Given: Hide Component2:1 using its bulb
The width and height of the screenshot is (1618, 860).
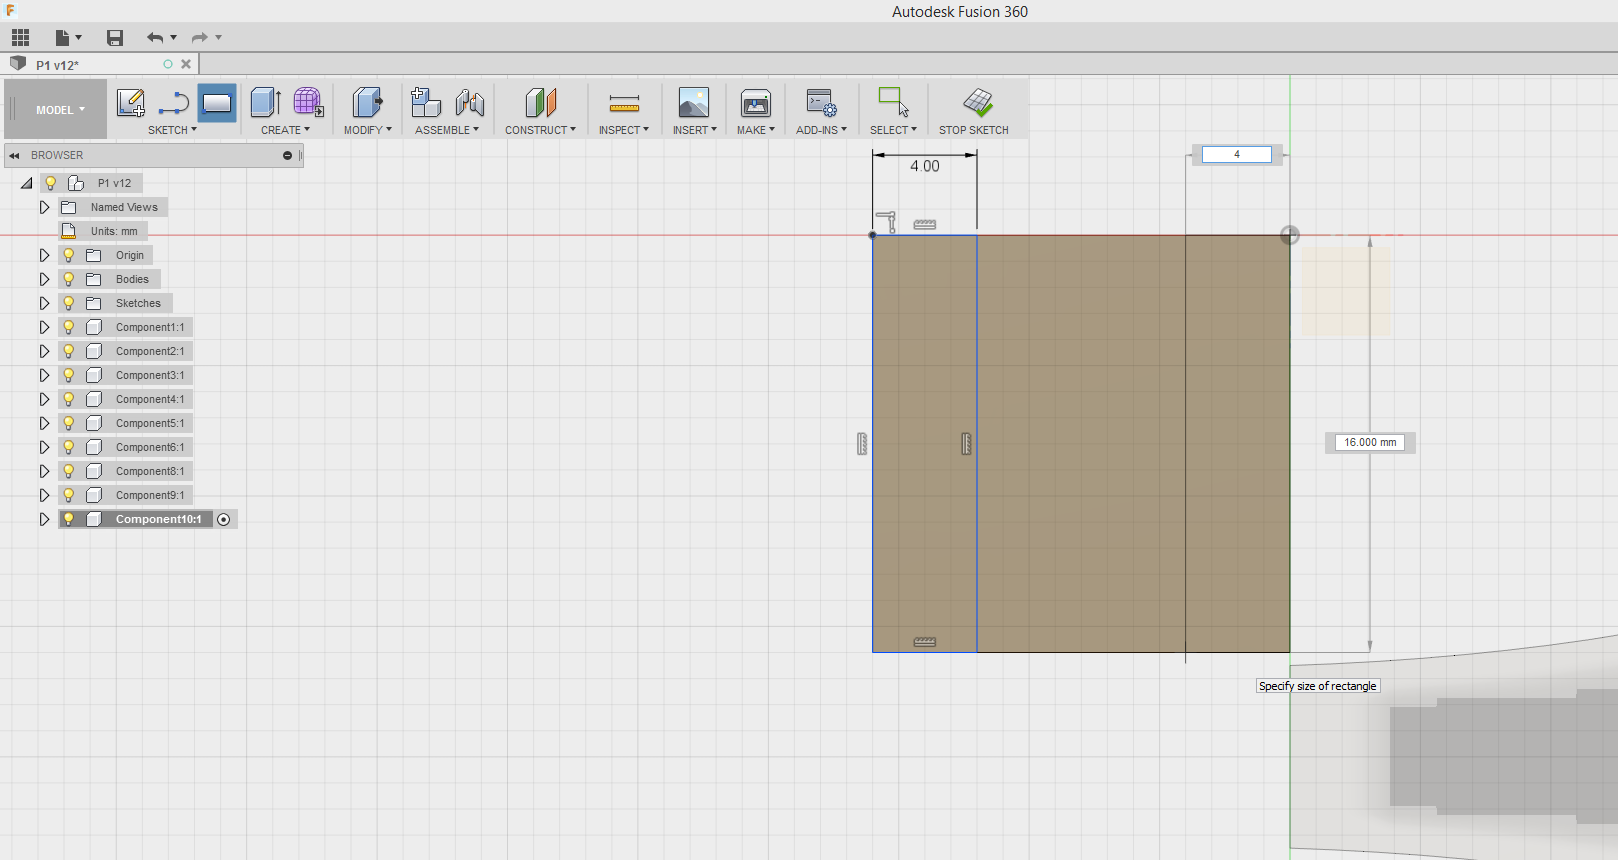Looking at the screenshot, I should (69, 351).
